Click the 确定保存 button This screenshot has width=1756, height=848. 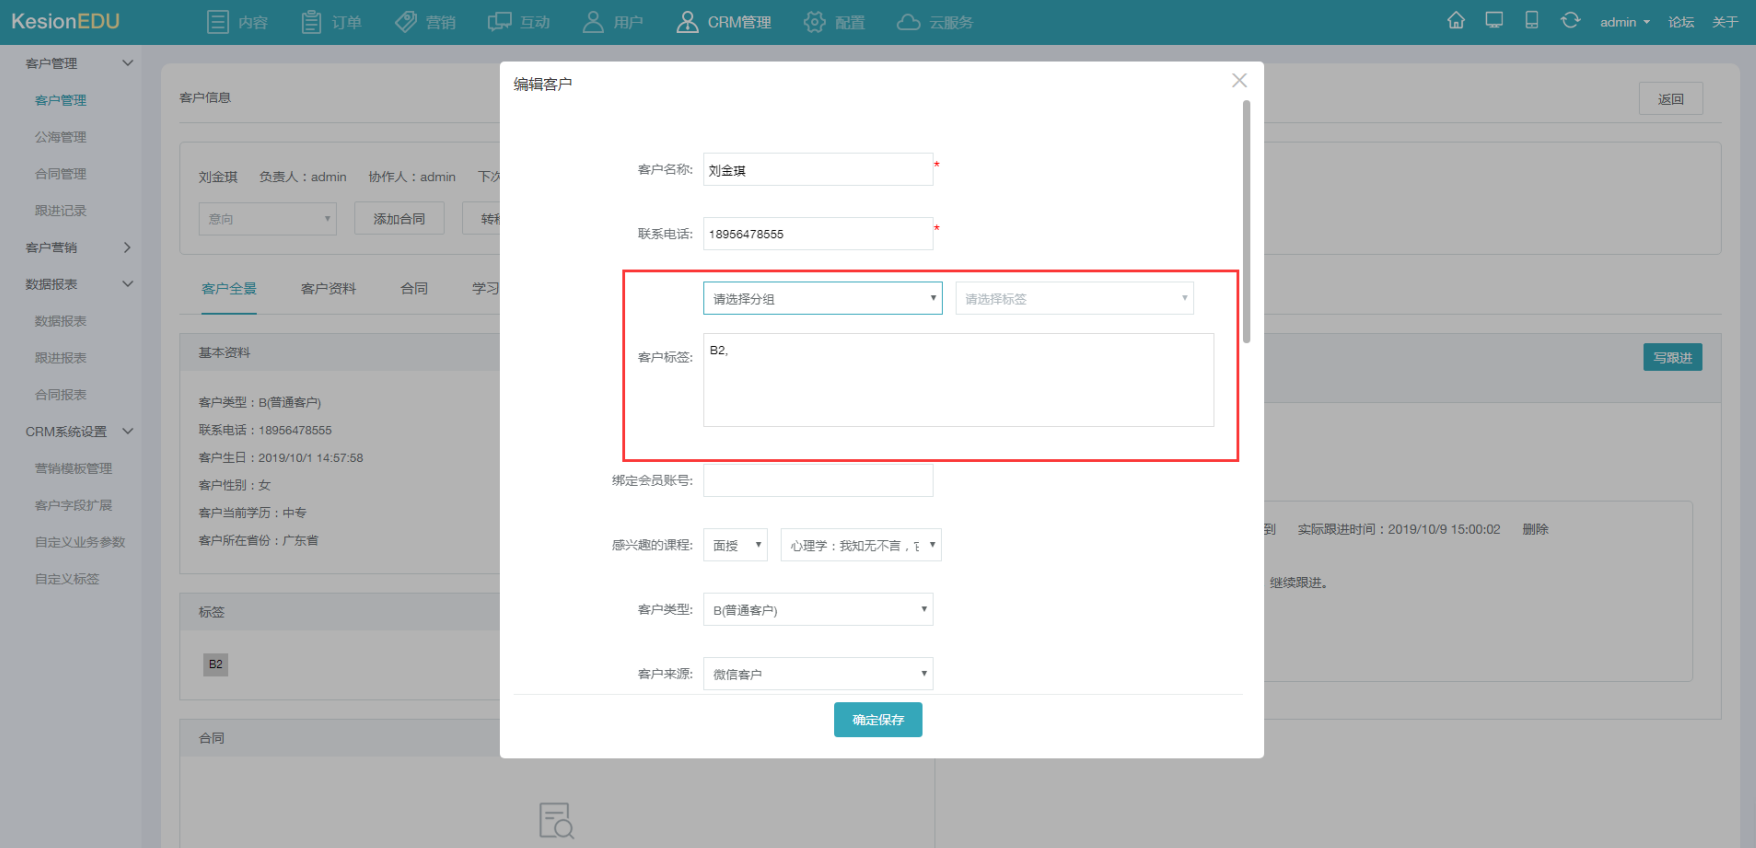point(878,720)
